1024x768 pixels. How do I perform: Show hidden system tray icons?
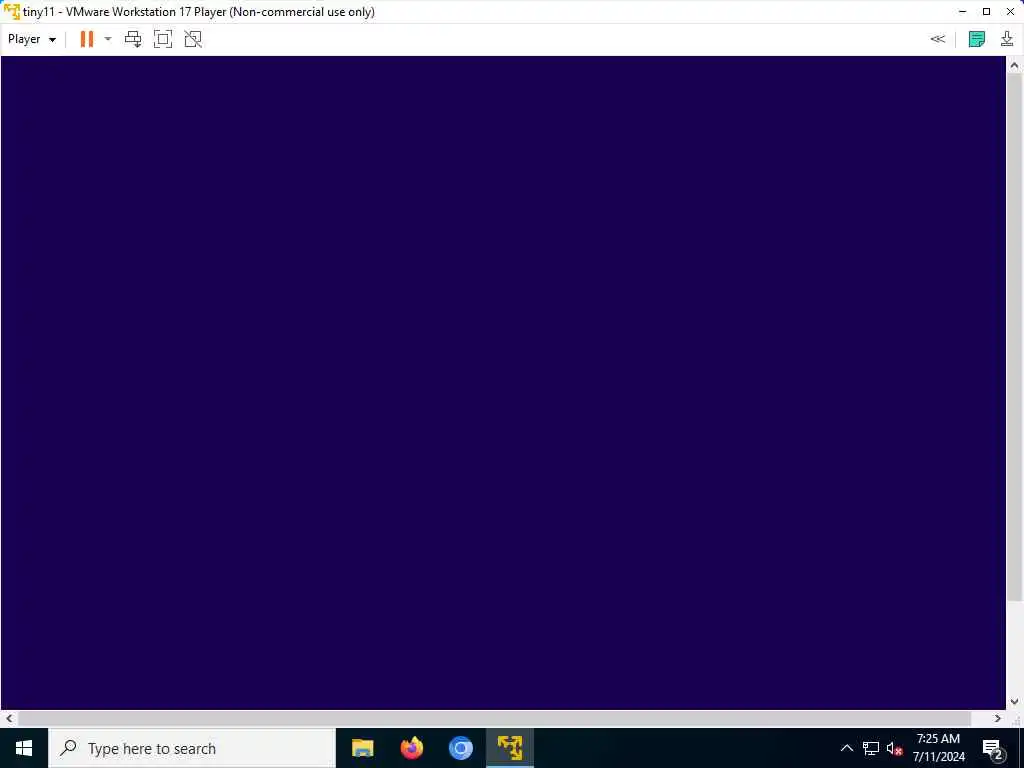[846, 748]
